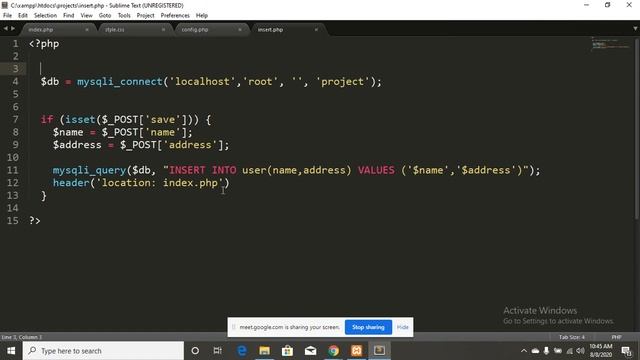The width and height of the screenshot is (640, 360).
Task: Close the style.css tab
Action: (163, 30)
